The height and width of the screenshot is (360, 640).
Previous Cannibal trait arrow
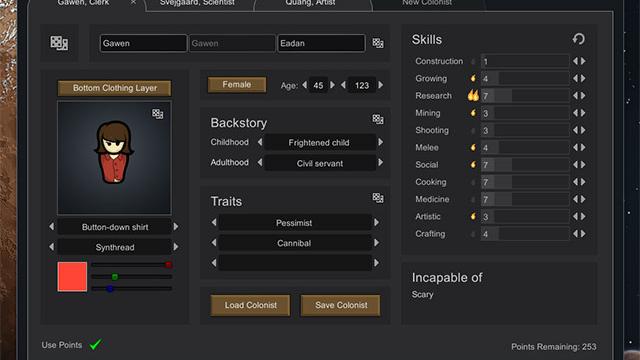coord(214,243)
